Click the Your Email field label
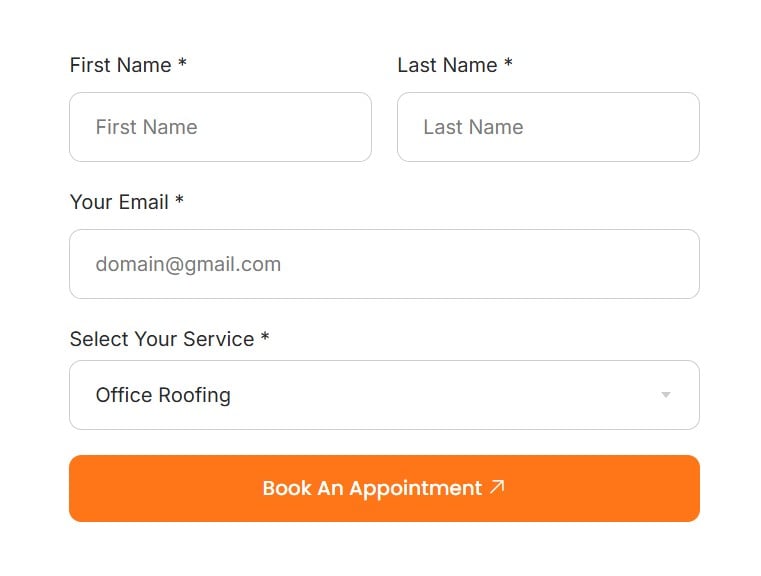Screen dimensions: 761x576 click(x=119, y=202)
